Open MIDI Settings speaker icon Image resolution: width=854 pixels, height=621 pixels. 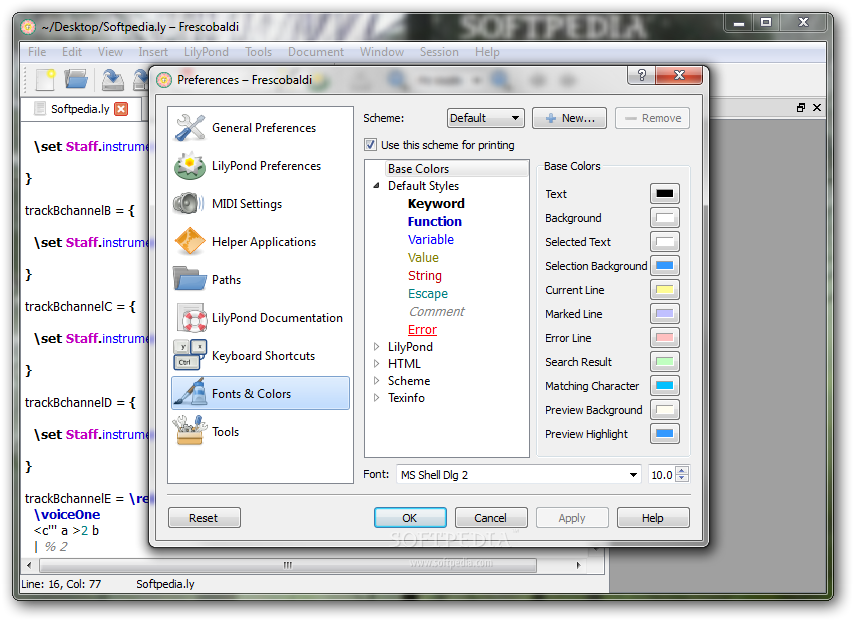(189, 204)
